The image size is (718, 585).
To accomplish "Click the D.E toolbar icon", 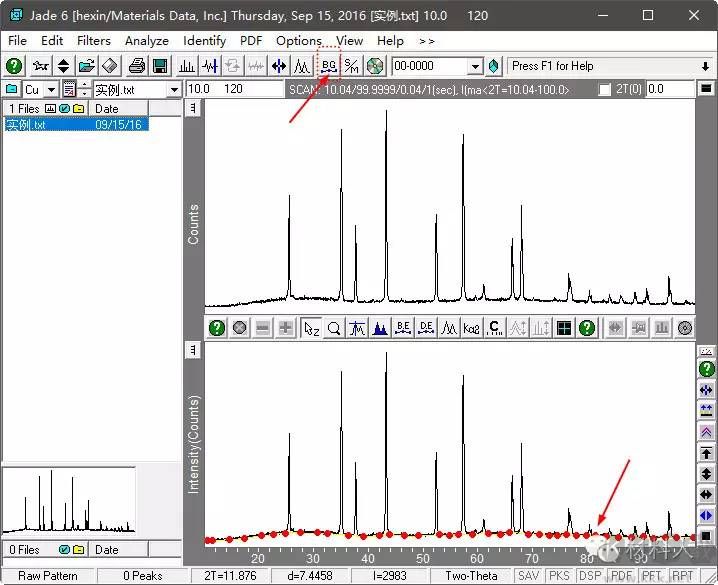I will coord(426,328).
